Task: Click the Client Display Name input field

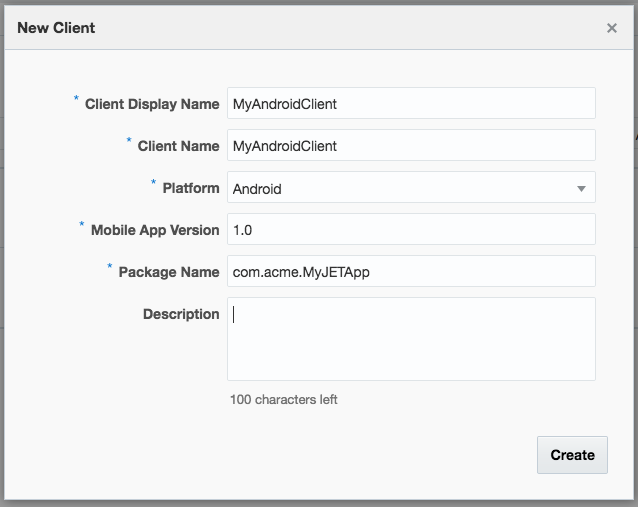Action: pos(411,103)
